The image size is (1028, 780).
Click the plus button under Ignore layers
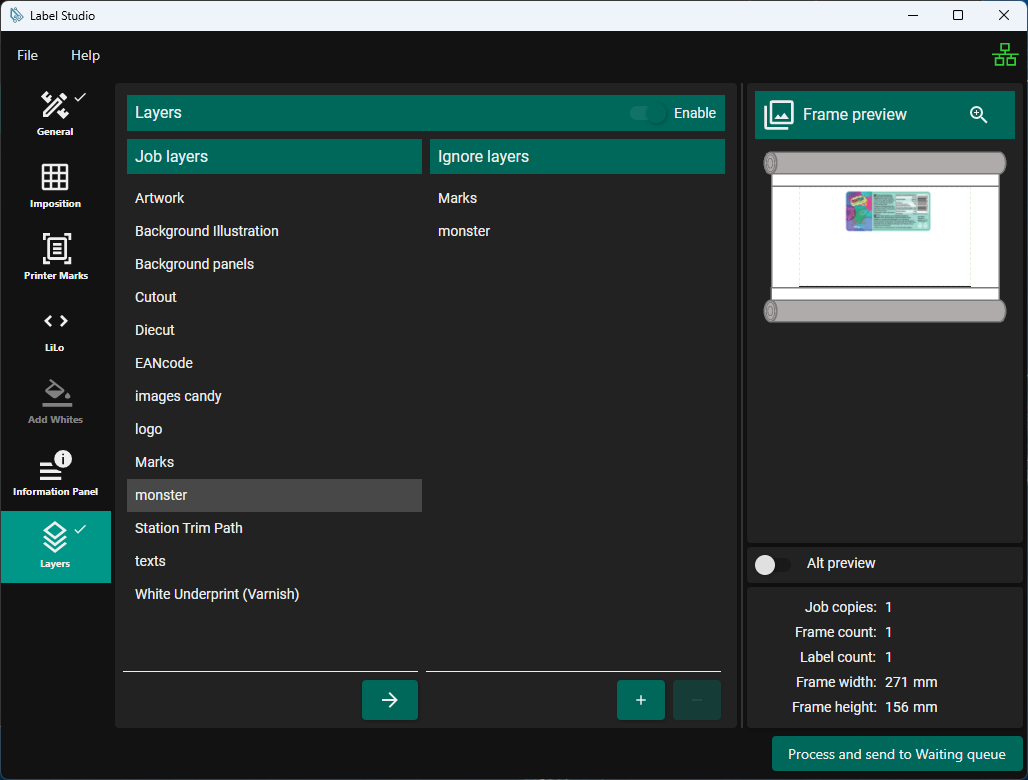pos(641,700)
